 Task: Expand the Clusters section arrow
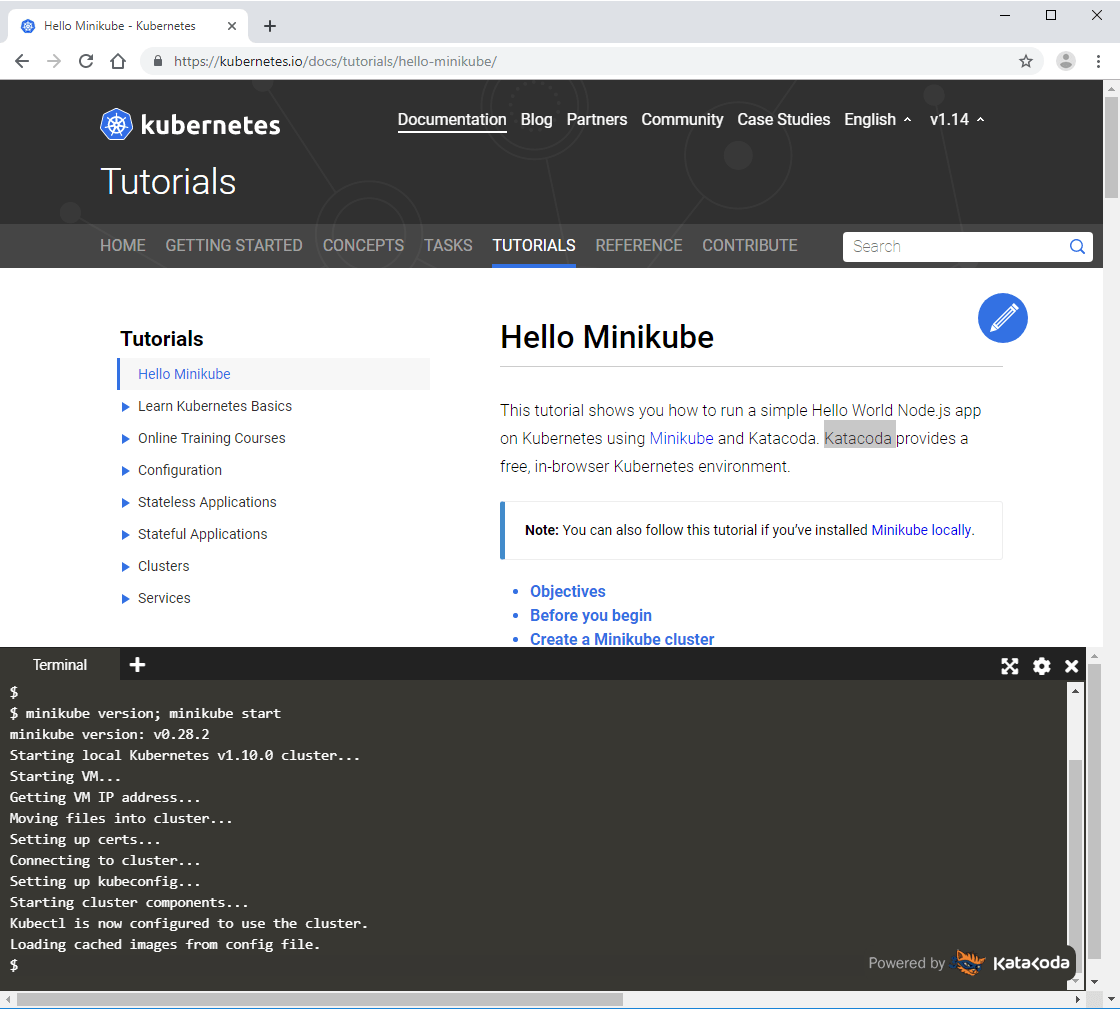coord(126,566)
